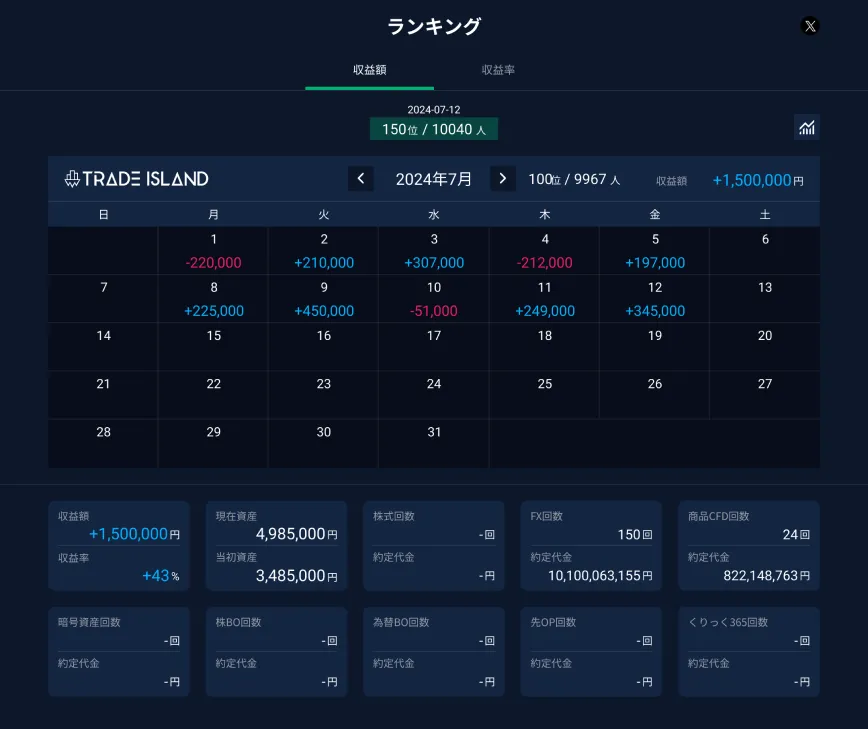The width and height of the screenshot is (868, 729).
Task: Open the chart view icon
Action: 806,127
